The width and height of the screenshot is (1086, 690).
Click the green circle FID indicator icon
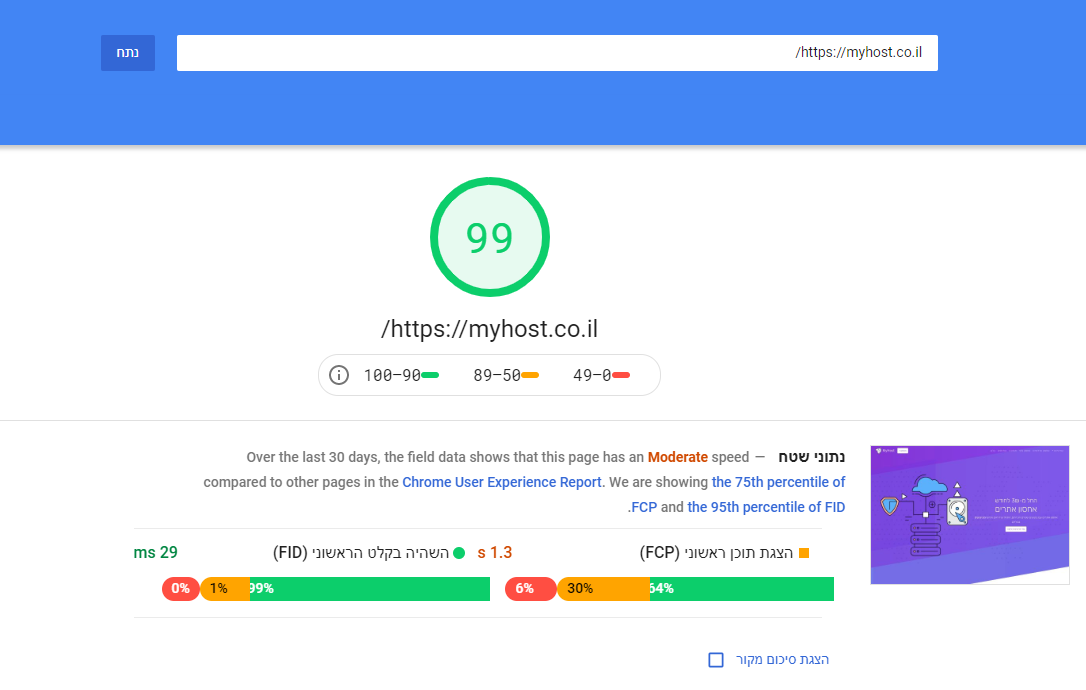point(459,553)
